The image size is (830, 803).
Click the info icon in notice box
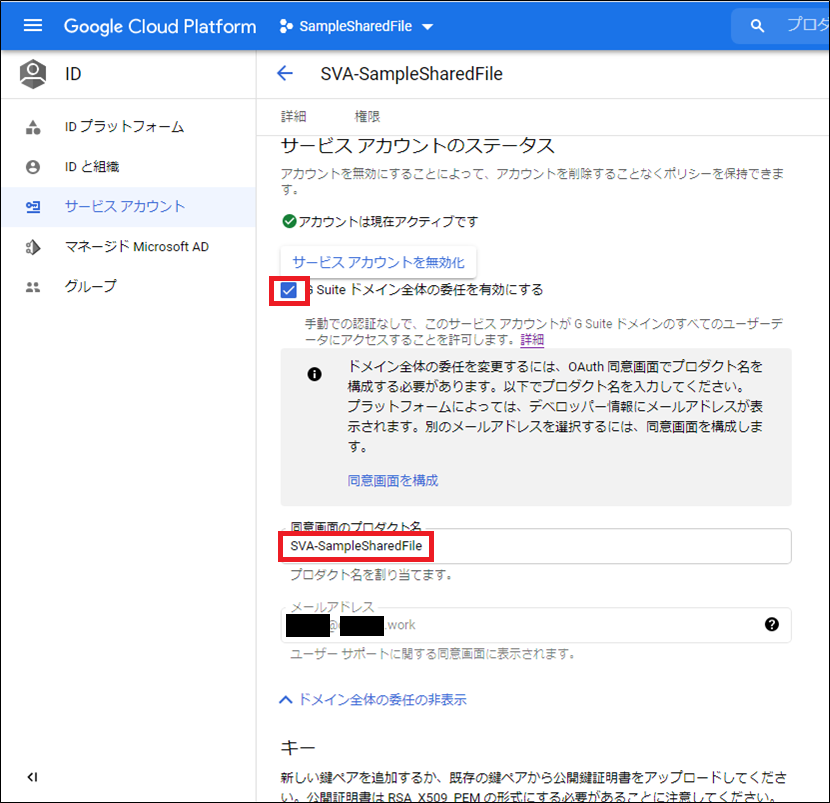click(x=314, y=374)
